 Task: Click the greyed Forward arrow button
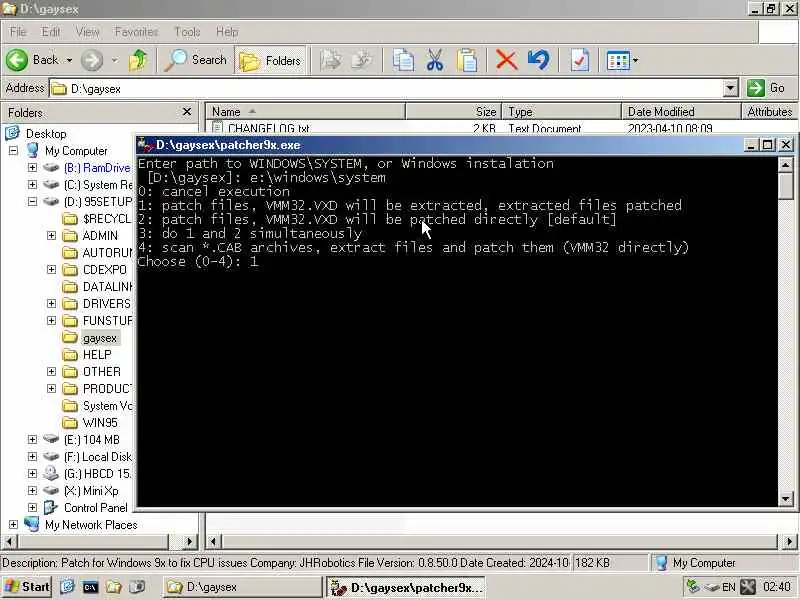coord(92,60)
